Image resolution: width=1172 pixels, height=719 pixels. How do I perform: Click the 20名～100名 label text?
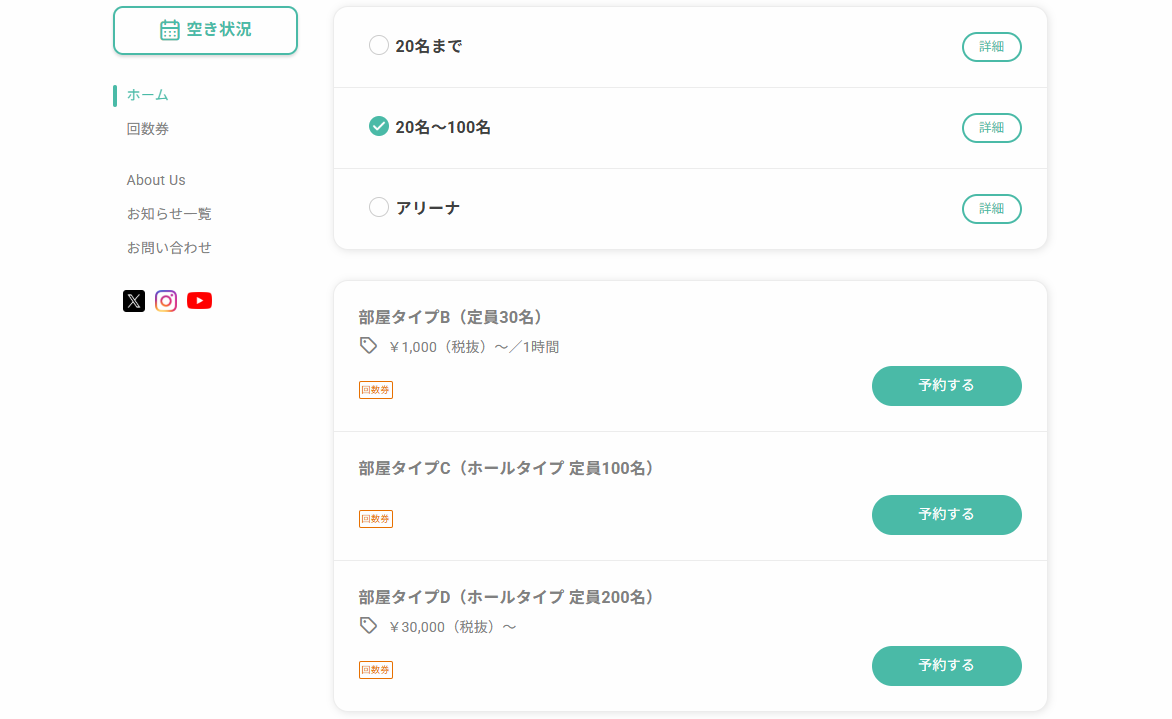click(x=443, y=127)
